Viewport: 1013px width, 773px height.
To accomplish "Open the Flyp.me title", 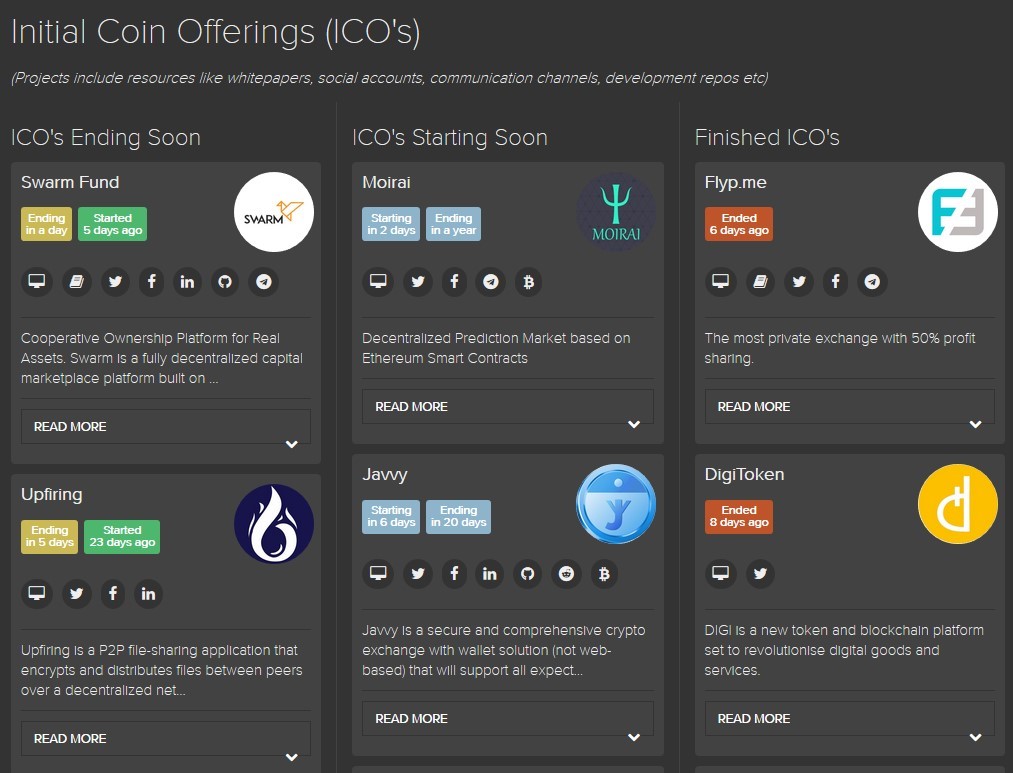I will pos(735,183).
